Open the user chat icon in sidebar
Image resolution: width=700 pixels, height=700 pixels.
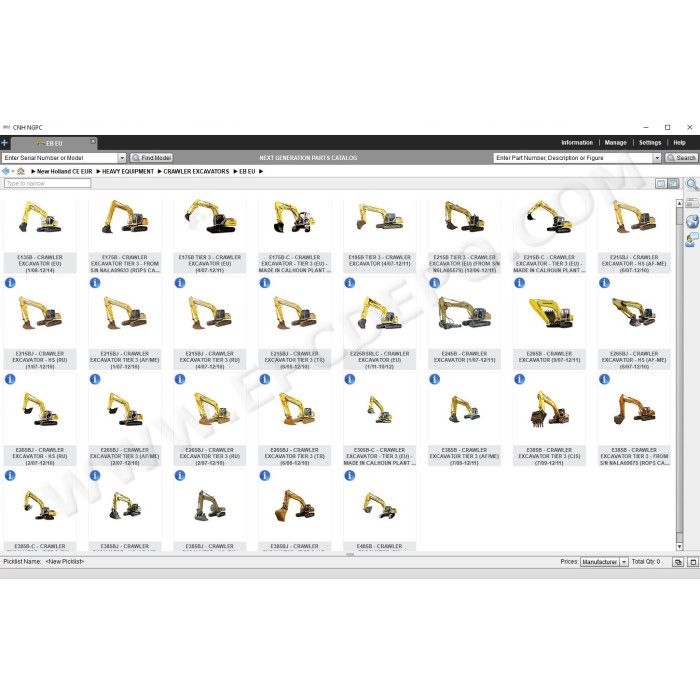692,240
